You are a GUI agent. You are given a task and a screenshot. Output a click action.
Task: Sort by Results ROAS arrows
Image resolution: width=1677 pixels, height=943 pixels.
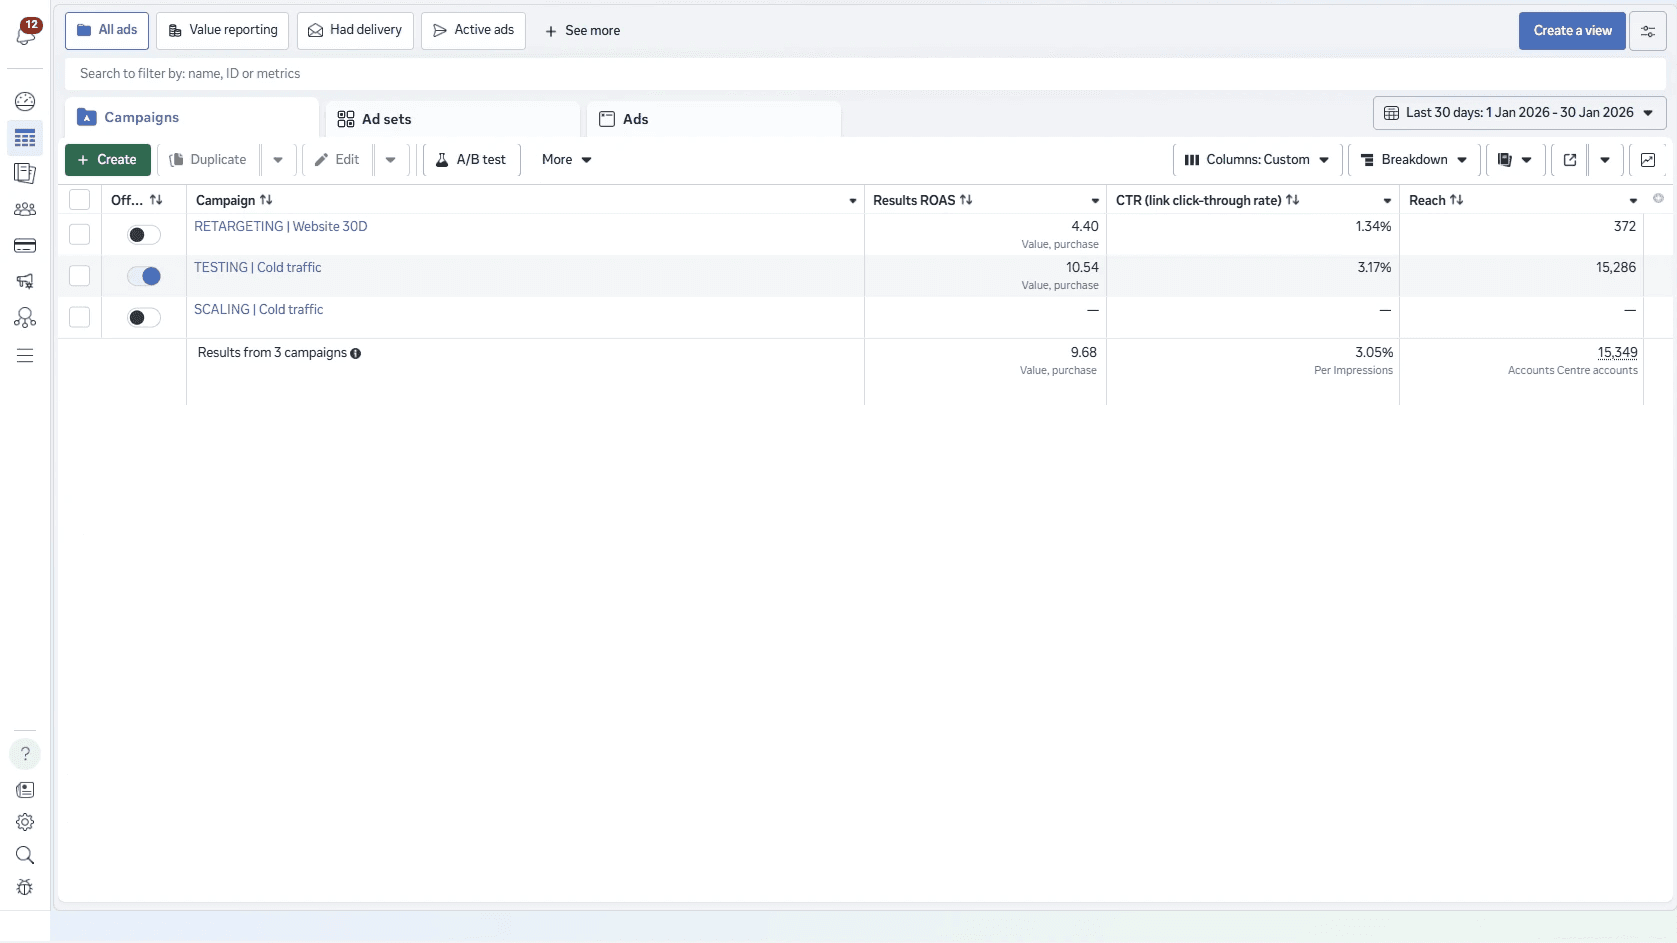pyautogui.click(x=966, y=200)
